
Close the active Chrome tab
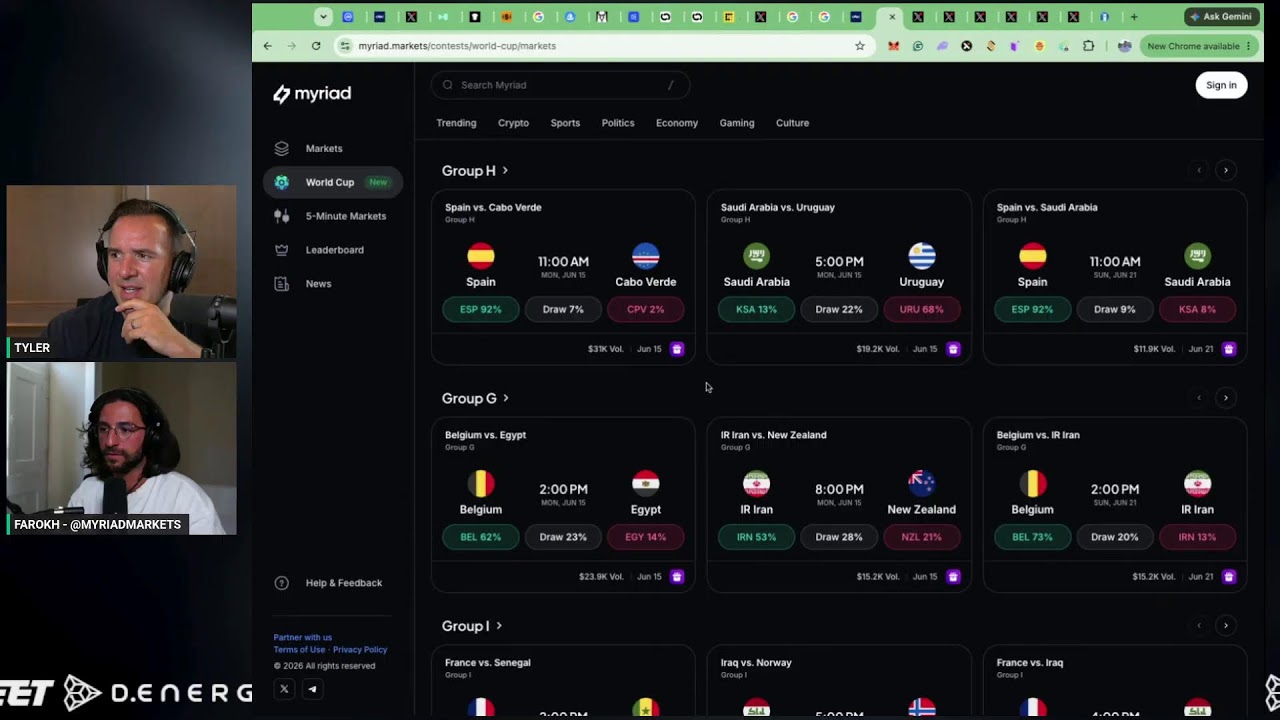click(892, 17)
